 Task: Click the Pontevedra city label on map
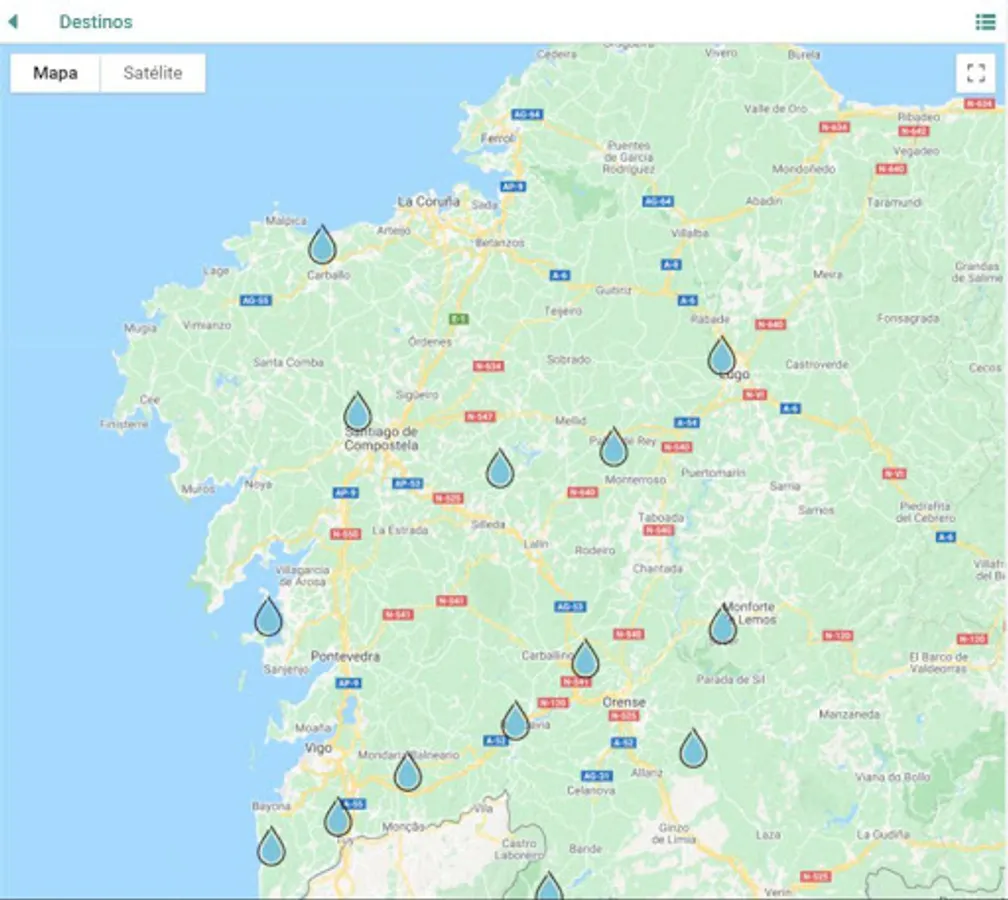(345, 656)
